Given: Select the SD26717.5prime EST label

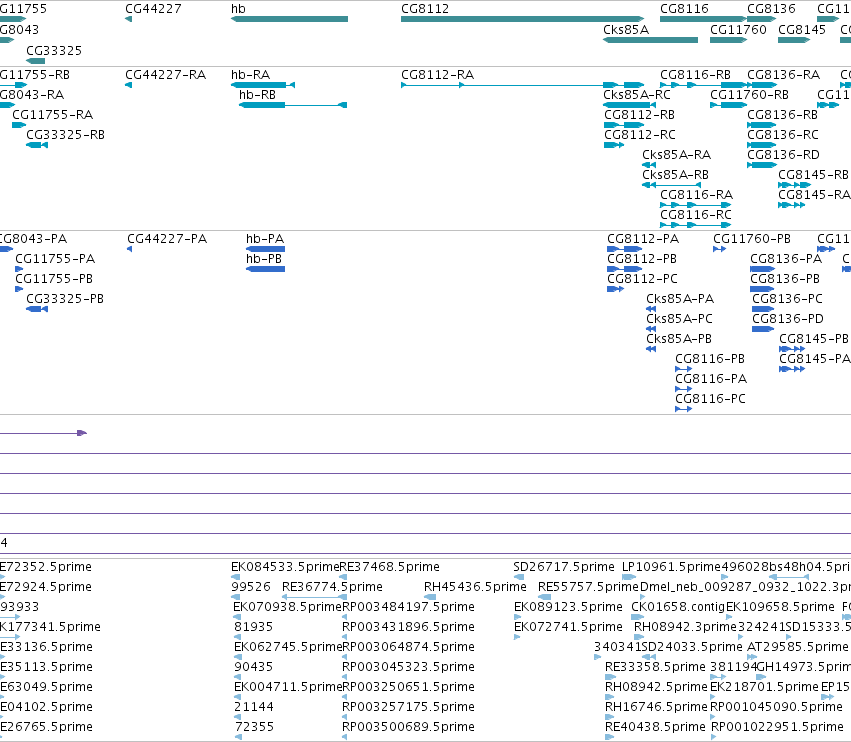Looking at the screenshot, I should (x=564, y=567).
